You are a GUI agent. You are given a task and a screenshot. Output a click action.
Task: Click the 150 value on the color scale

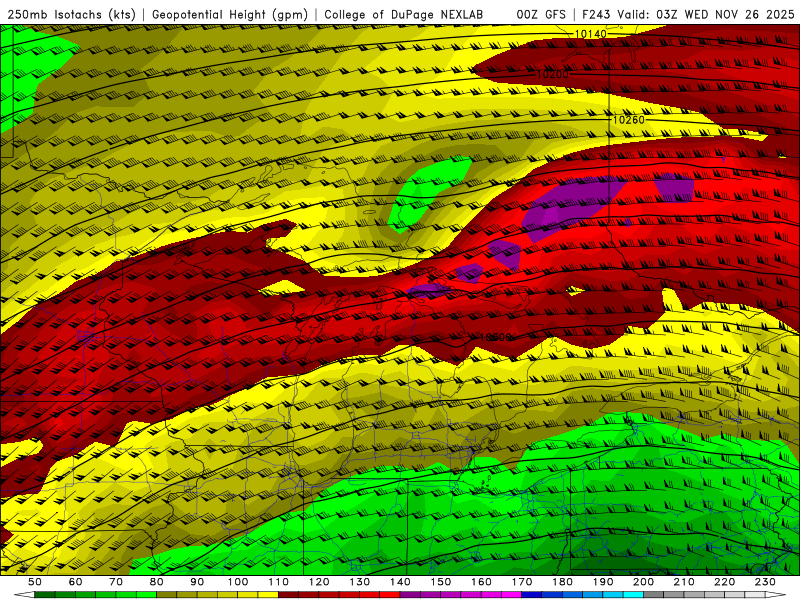tap(441, 582)
